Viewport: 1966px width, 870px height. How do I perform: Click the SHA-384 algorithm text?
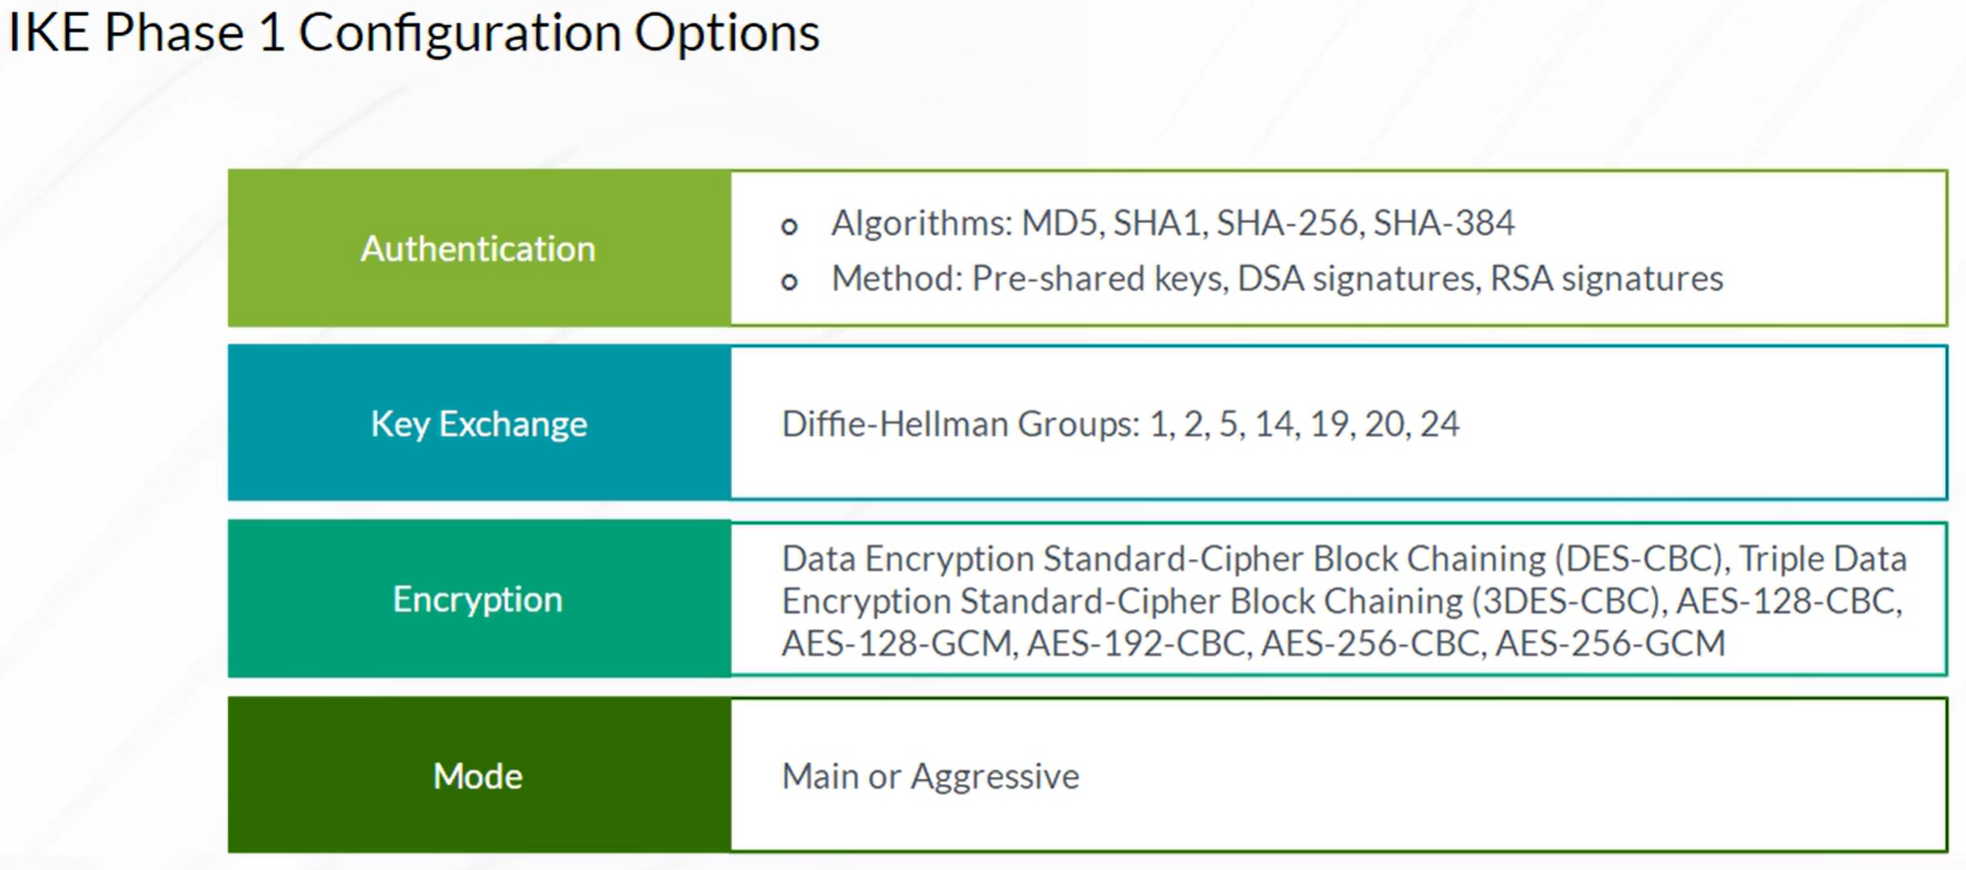click(1443, 222)
